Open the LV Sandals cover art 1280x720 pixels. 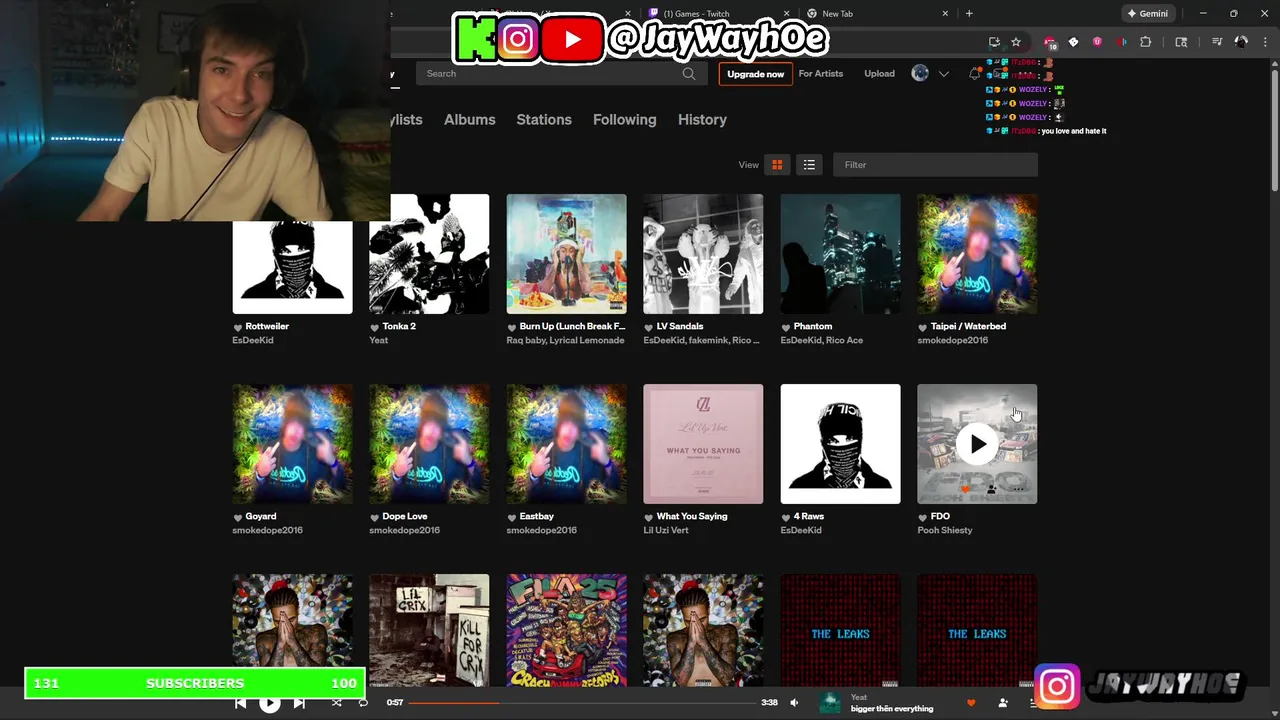click(703, 254)
